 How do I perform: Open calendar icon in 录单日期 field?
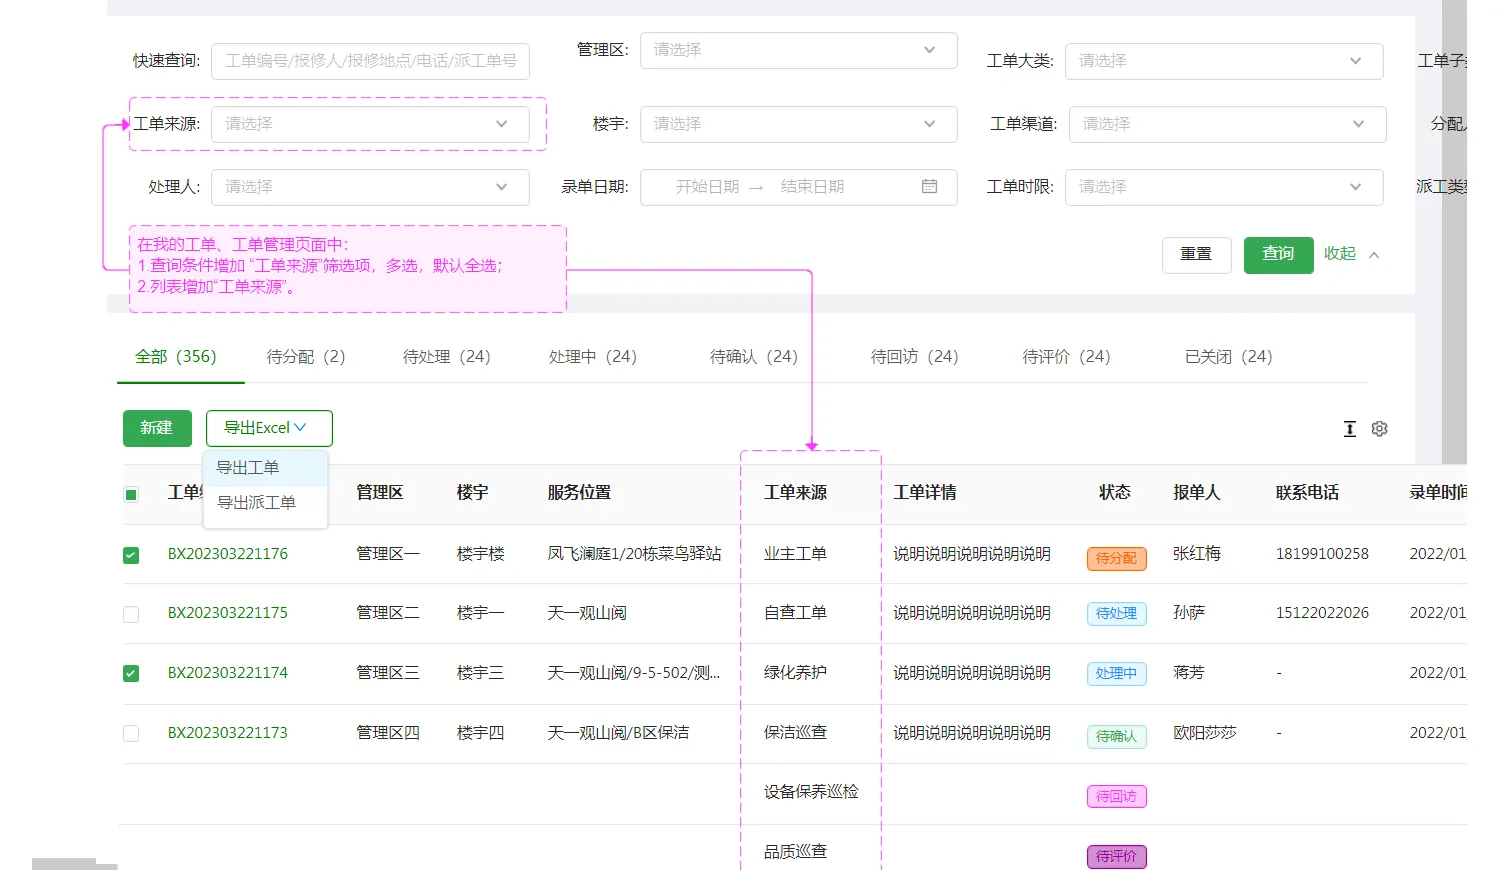coord(929,187)
